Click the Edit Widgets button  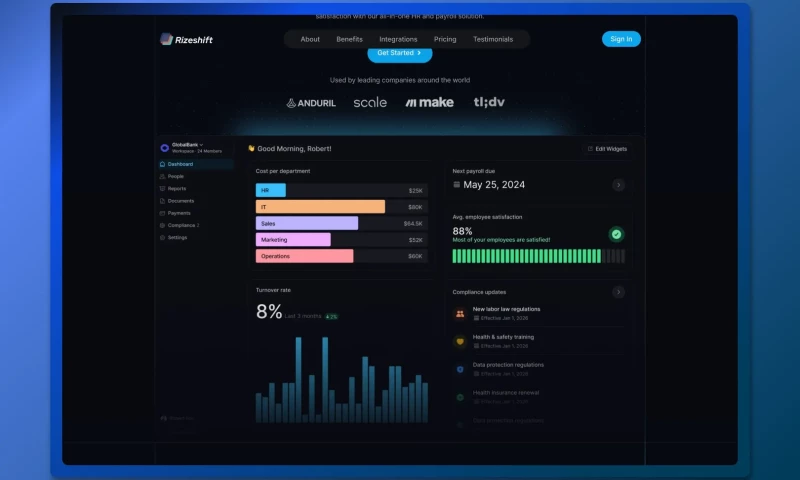[x=608, y=149]
